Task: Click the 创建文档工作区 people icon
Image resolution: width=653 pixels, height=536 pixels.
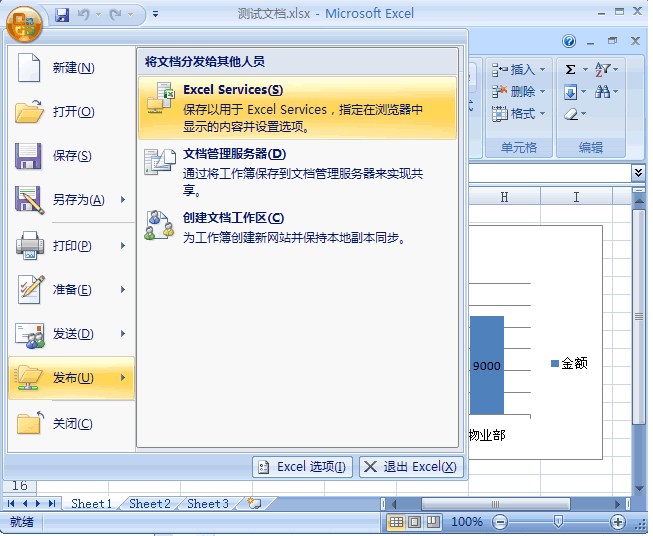Action: pos(159,225)
